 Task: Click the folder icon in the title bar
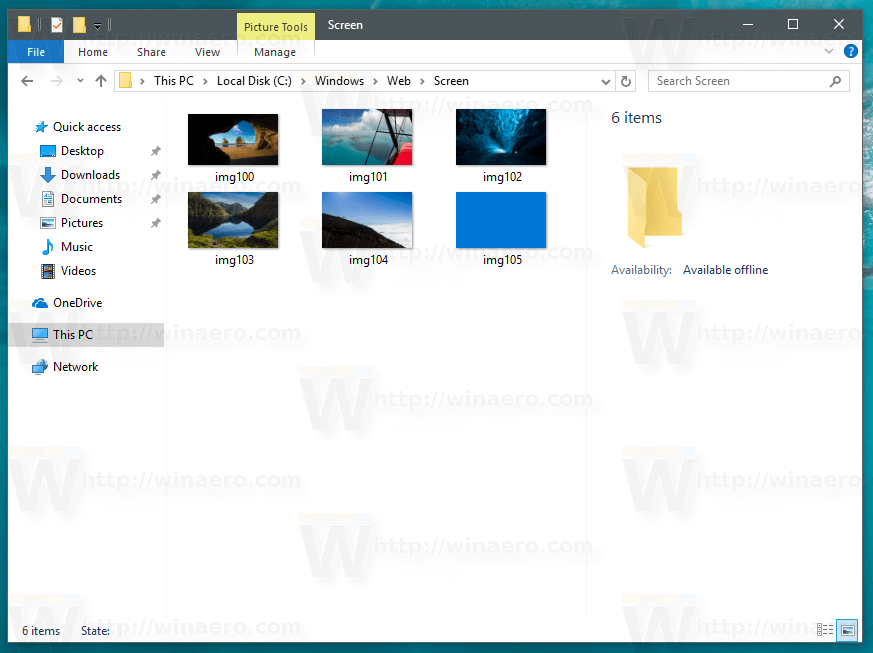click(x=24, y=24)
